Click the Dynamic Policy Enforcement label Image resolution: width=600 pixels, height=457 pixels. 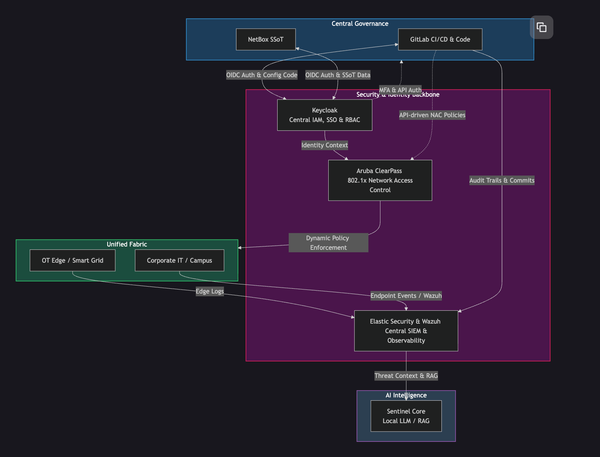[328, 243]
